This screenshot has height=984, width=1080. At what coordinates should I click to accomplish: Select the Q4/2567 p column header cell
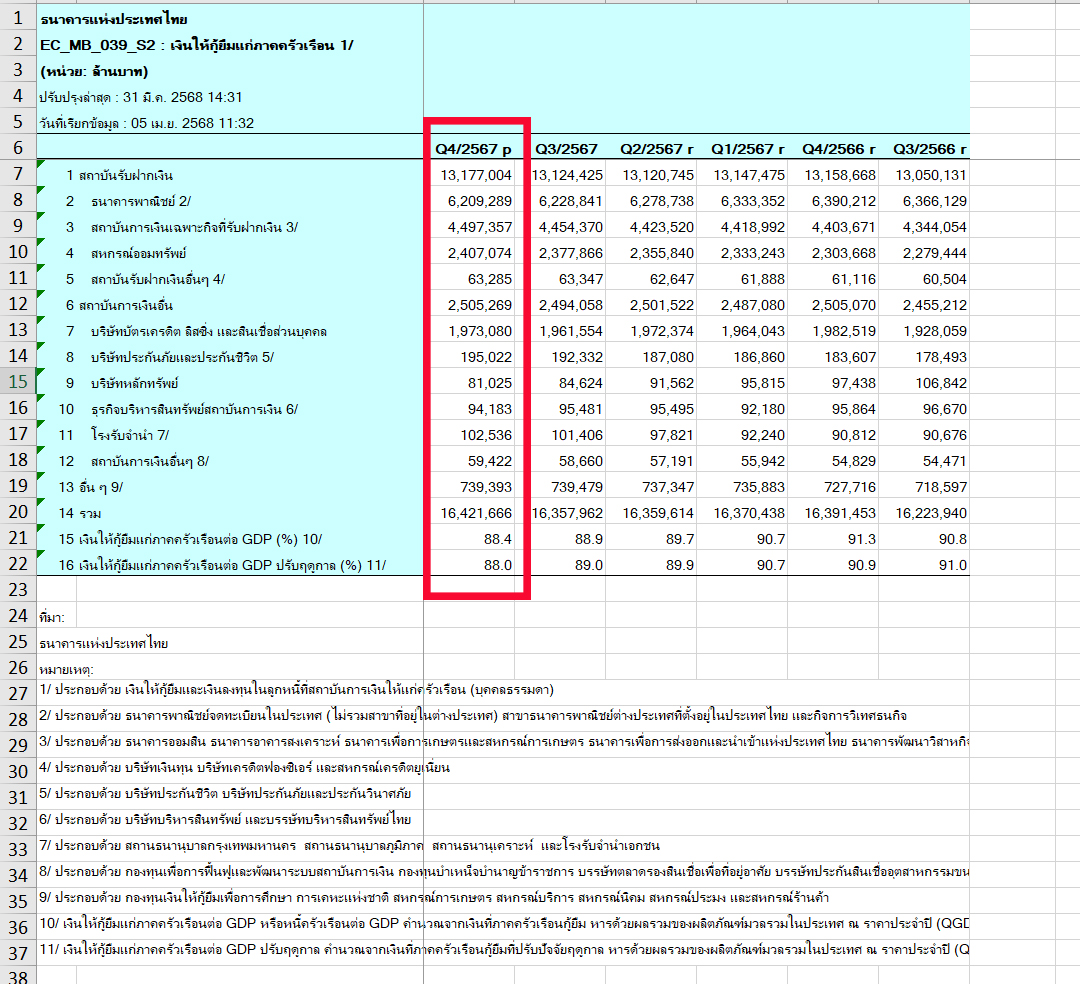(473, 149)
